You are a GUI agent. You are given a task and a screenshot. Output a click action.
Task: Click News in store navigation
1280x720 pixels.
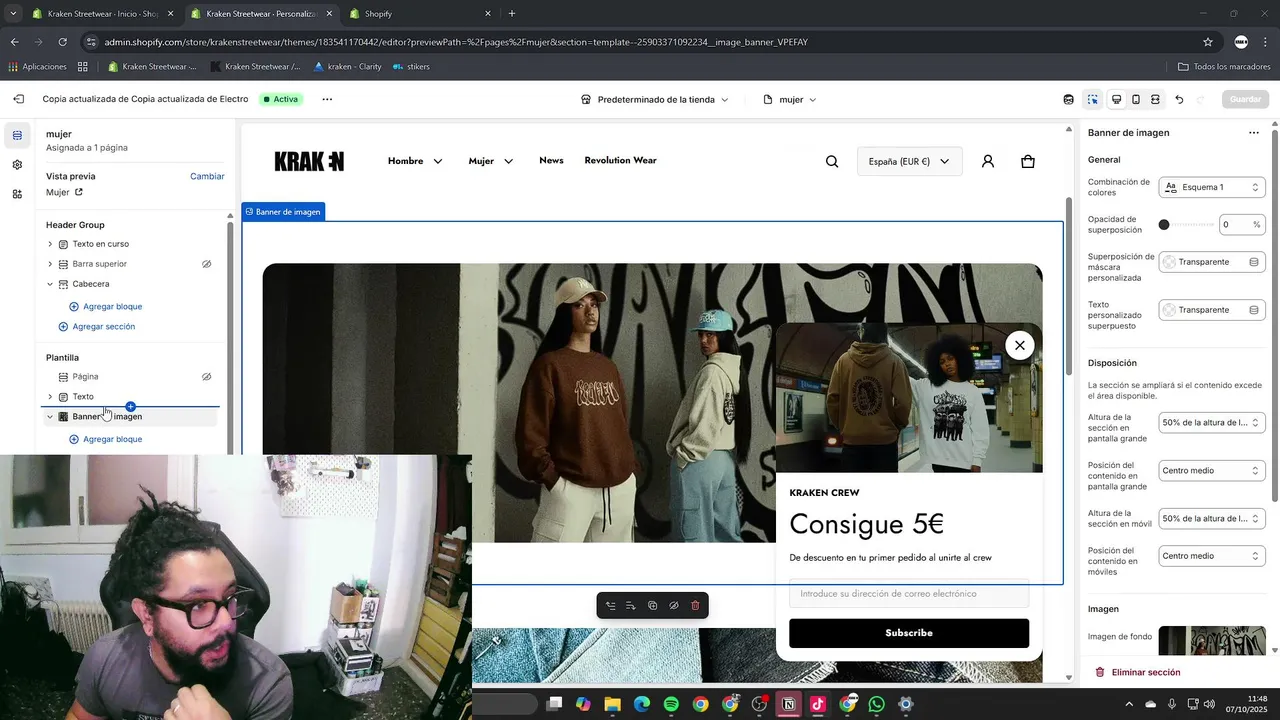pyautogui.click(x=551, y=160)
